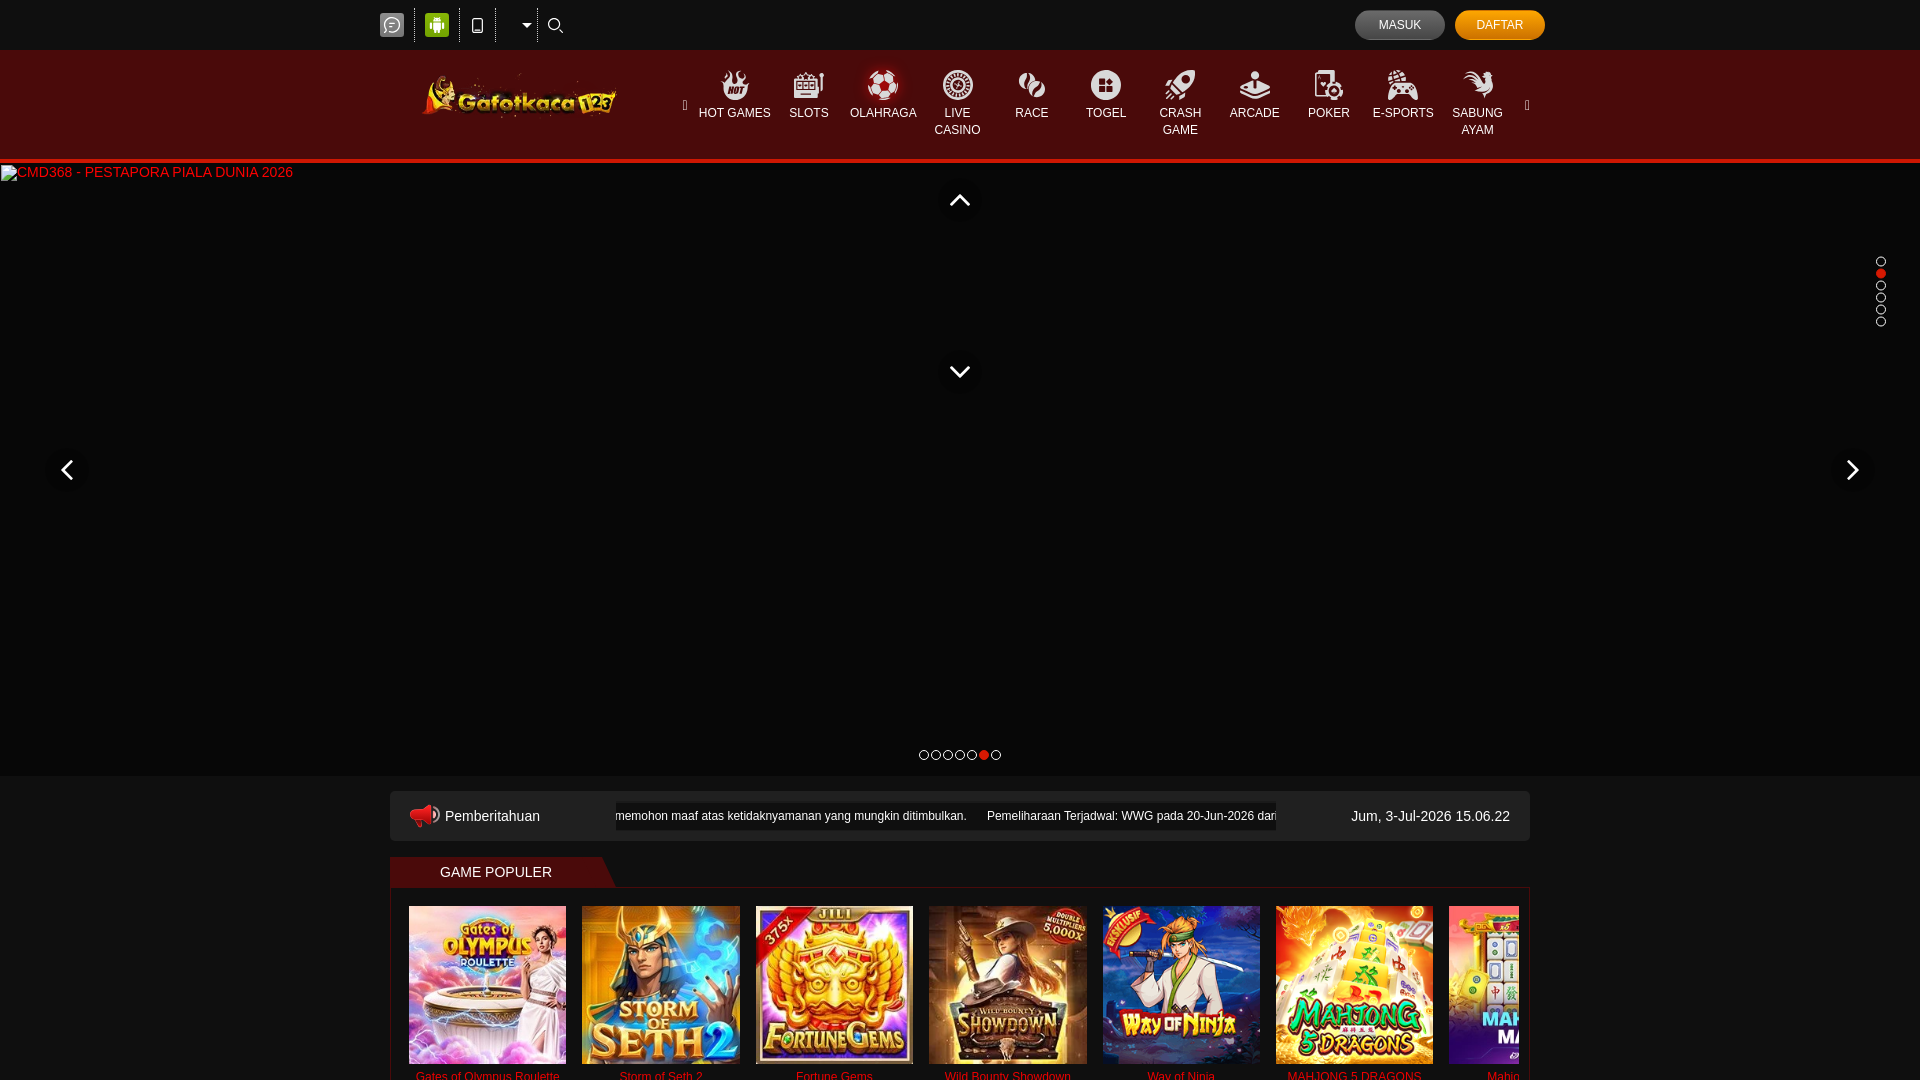This screenshot has width=1920, height=1080.
Task: Select the first vertical slide indicator dot
Action: pyautogui.click(x=1880, y=262)
